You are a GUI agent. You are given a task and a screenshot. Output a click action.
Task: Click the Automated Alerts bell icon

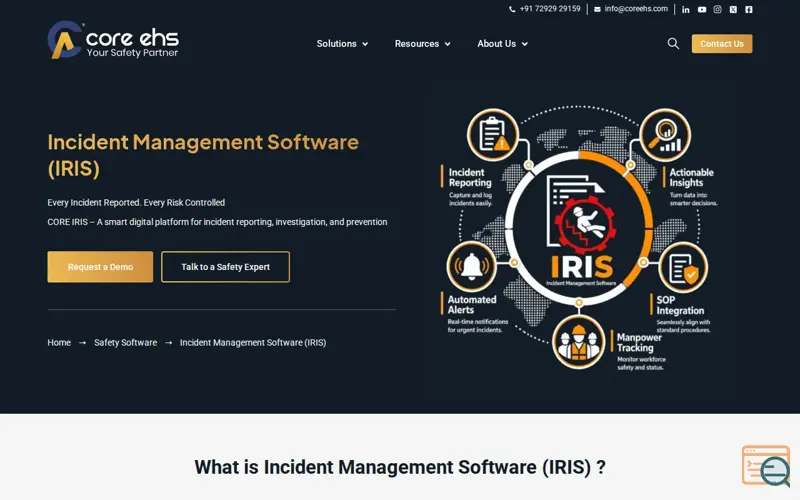tap(471, 266)
